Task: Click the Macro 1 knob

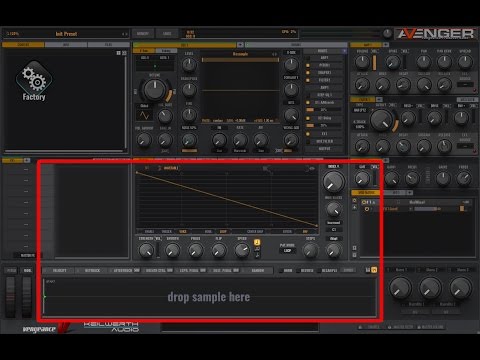Action: pos(400,288)
